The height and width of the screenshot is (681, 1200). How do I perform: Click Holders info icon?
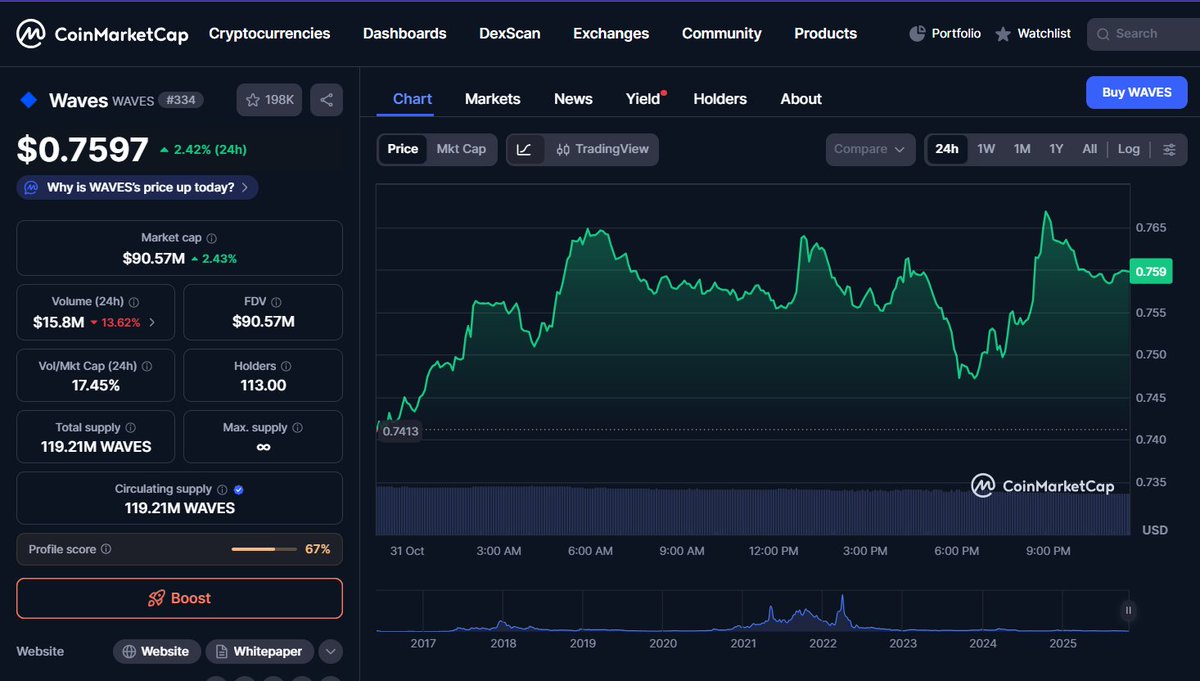[x=286, y=366]
